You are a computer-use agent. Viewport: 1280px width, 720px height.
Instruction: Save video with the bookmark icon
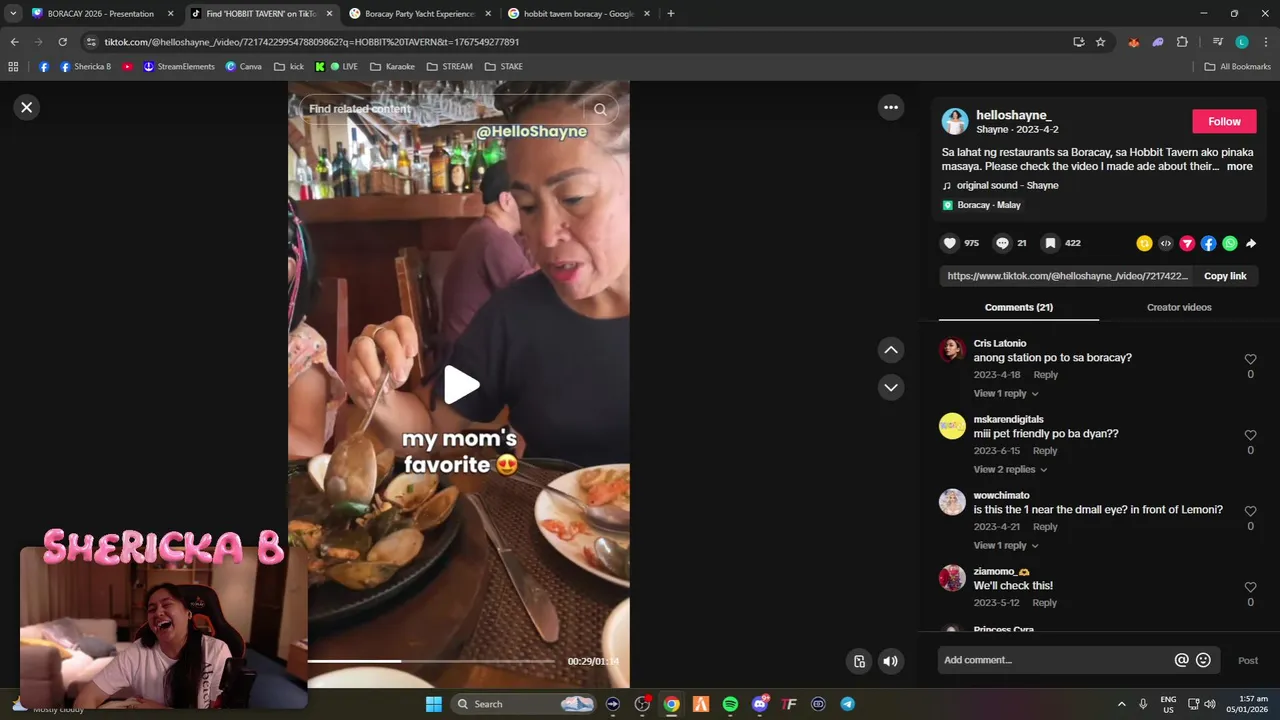(1050, 243)
